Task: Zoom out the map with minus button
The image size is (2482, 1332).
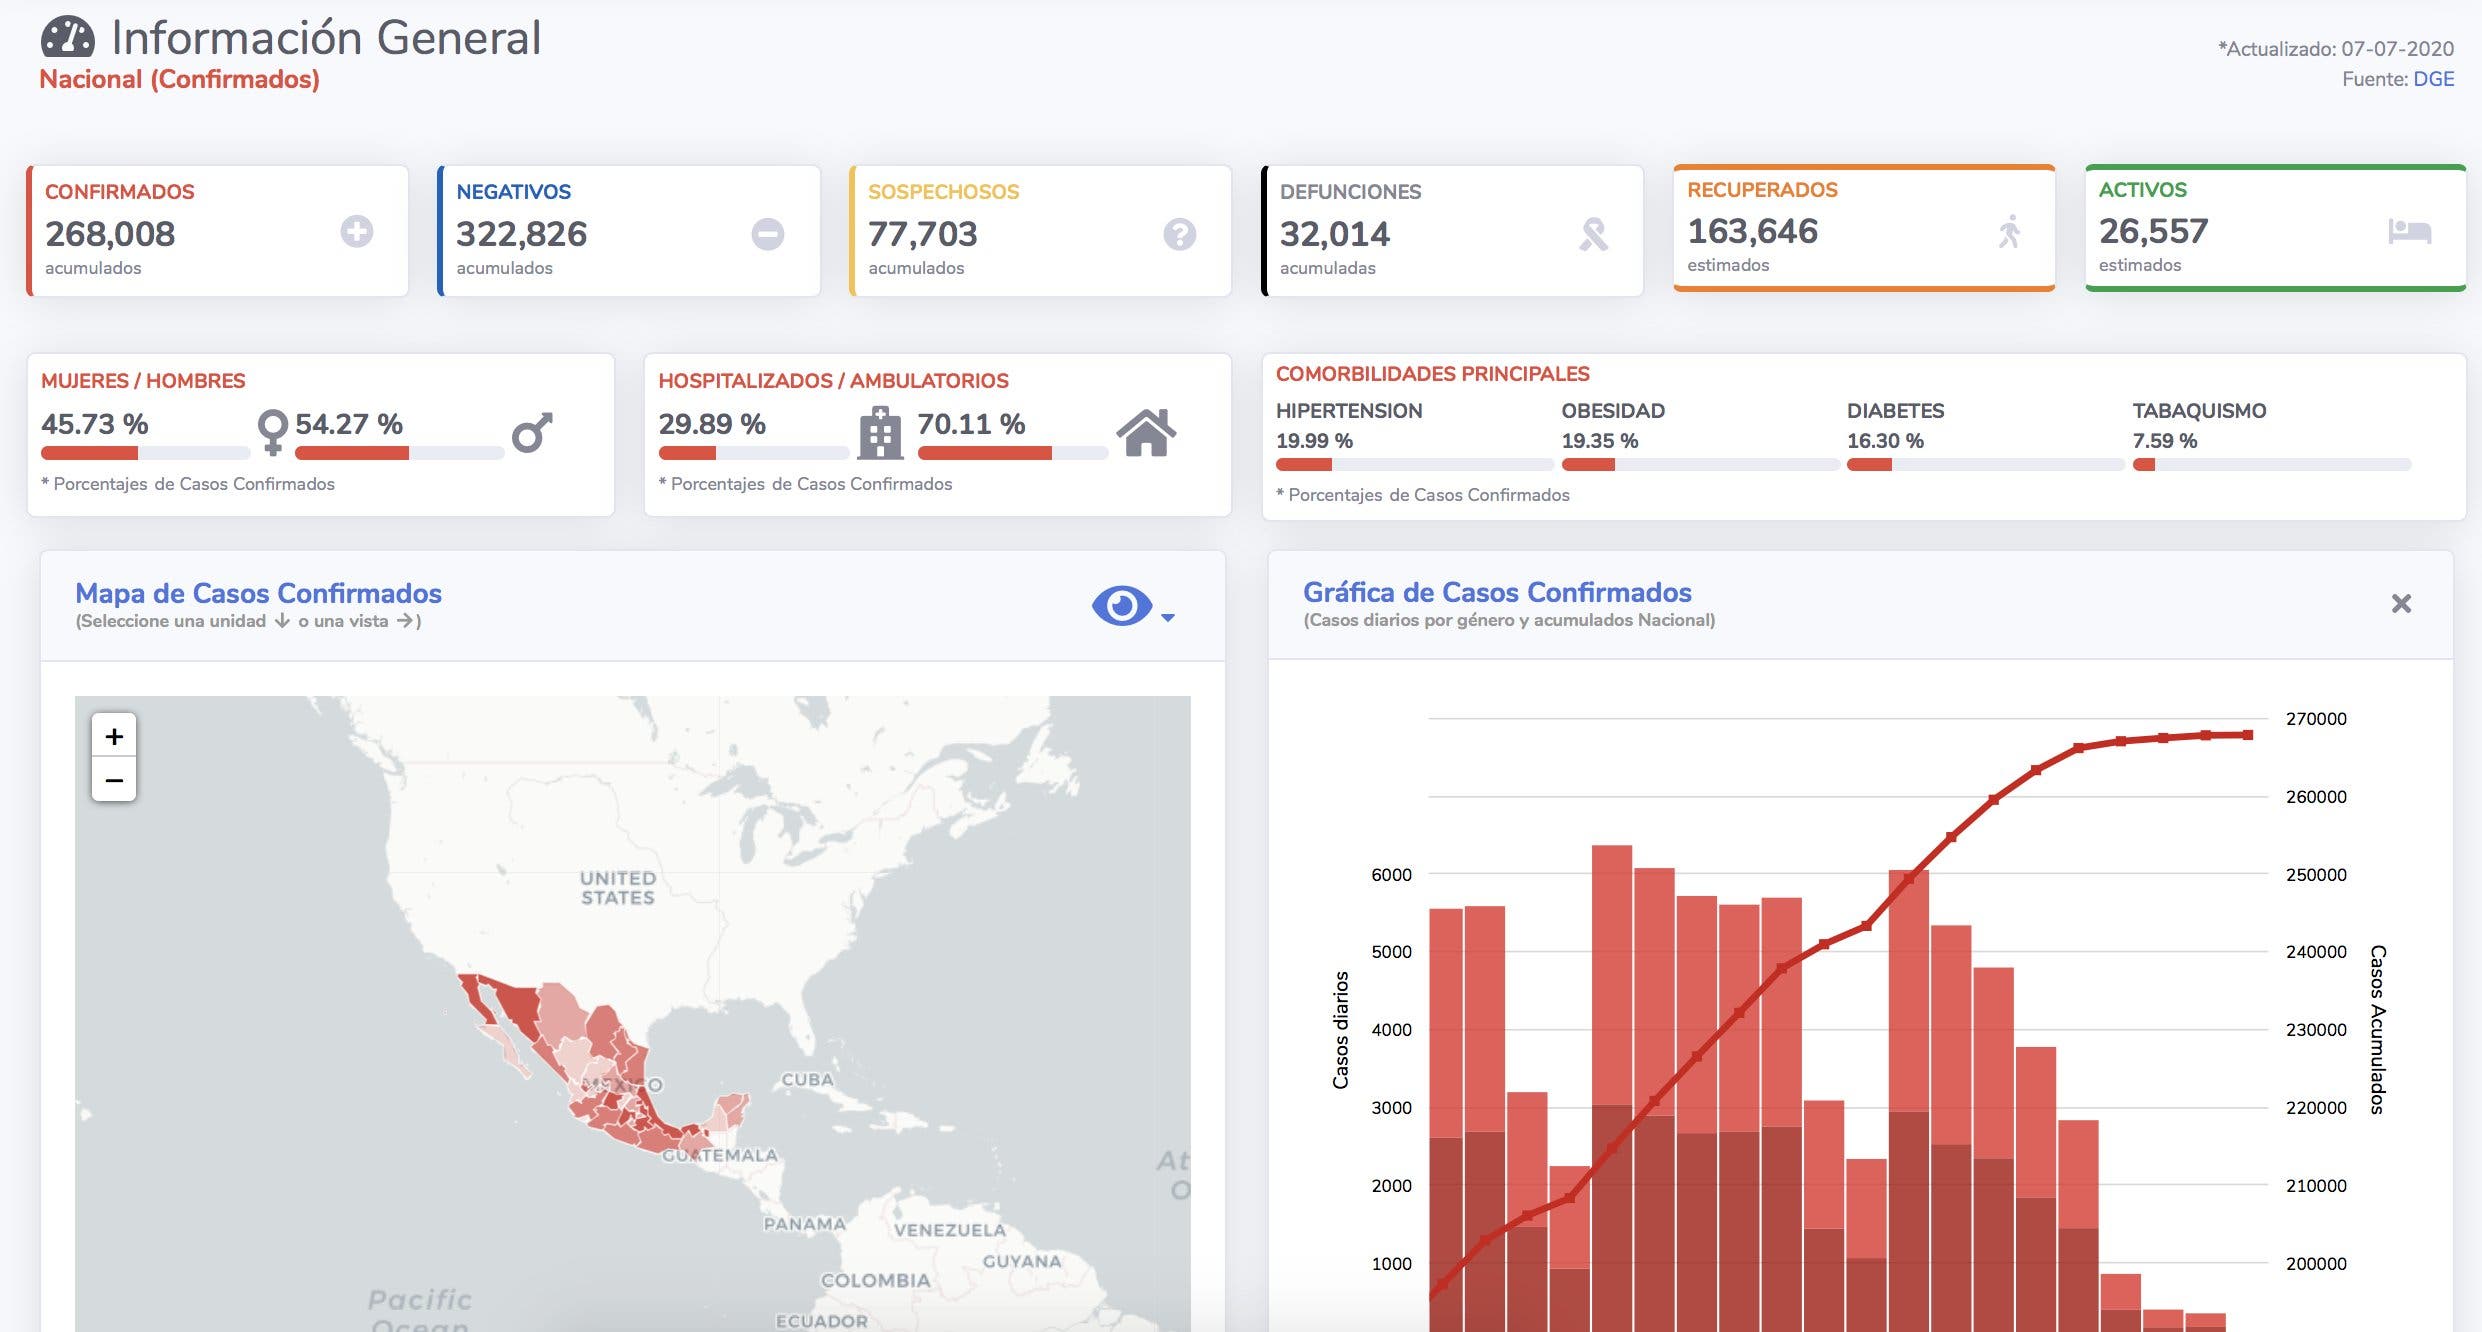Action: coord(114,780)
